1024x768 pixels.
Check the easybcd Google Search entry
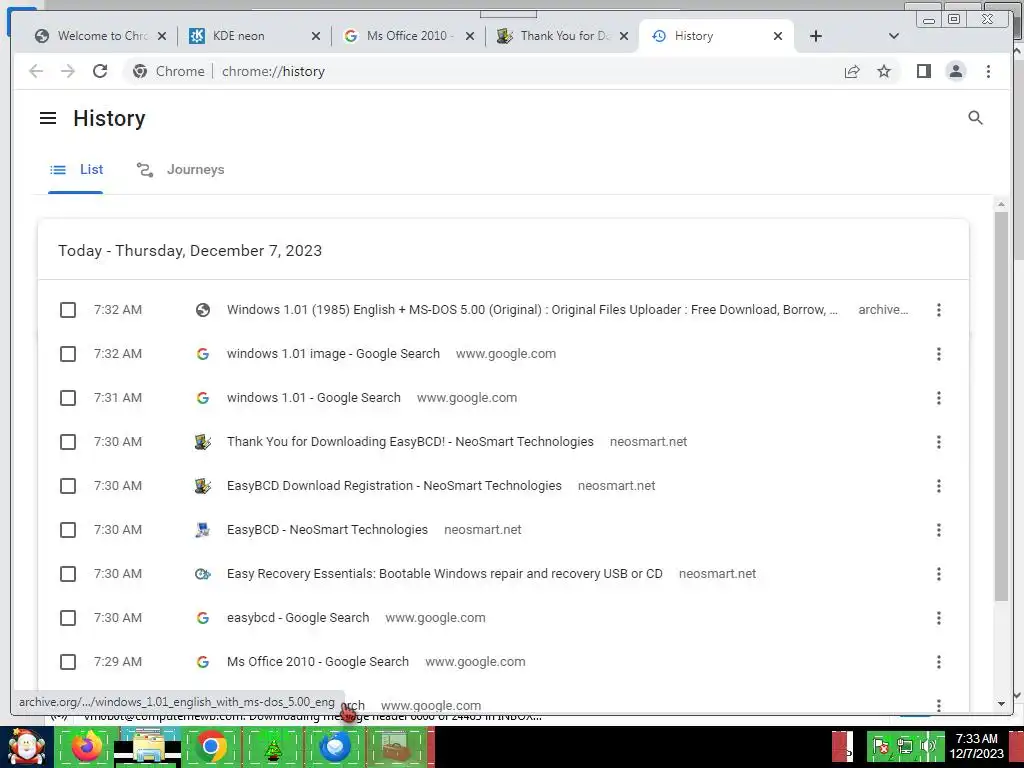68,618
